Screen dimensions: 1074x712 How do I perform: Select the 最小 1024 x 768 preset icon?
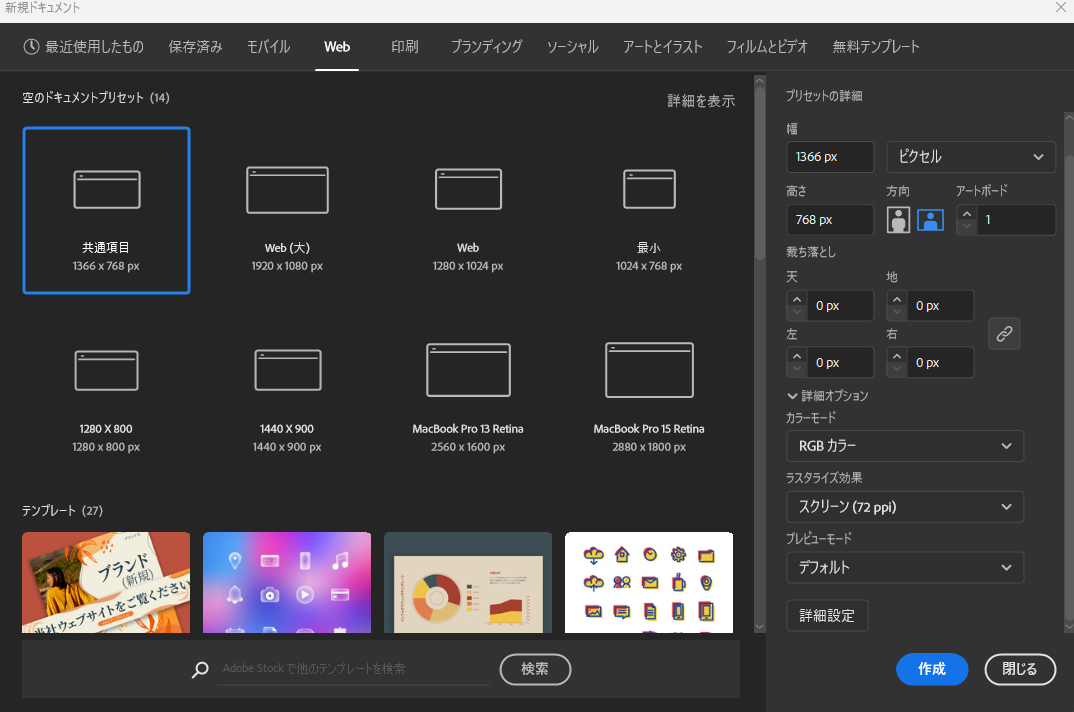[x=649, y=189]
